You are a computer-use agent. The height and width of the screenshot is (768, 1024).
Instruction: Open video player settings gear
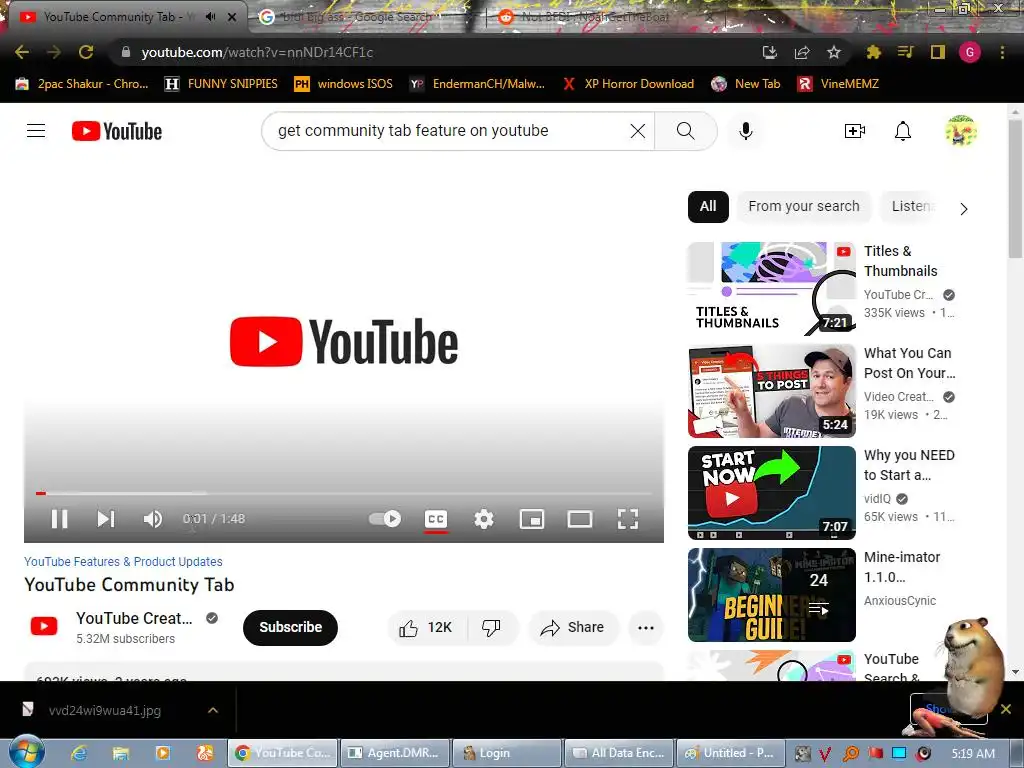click(483, 519)
